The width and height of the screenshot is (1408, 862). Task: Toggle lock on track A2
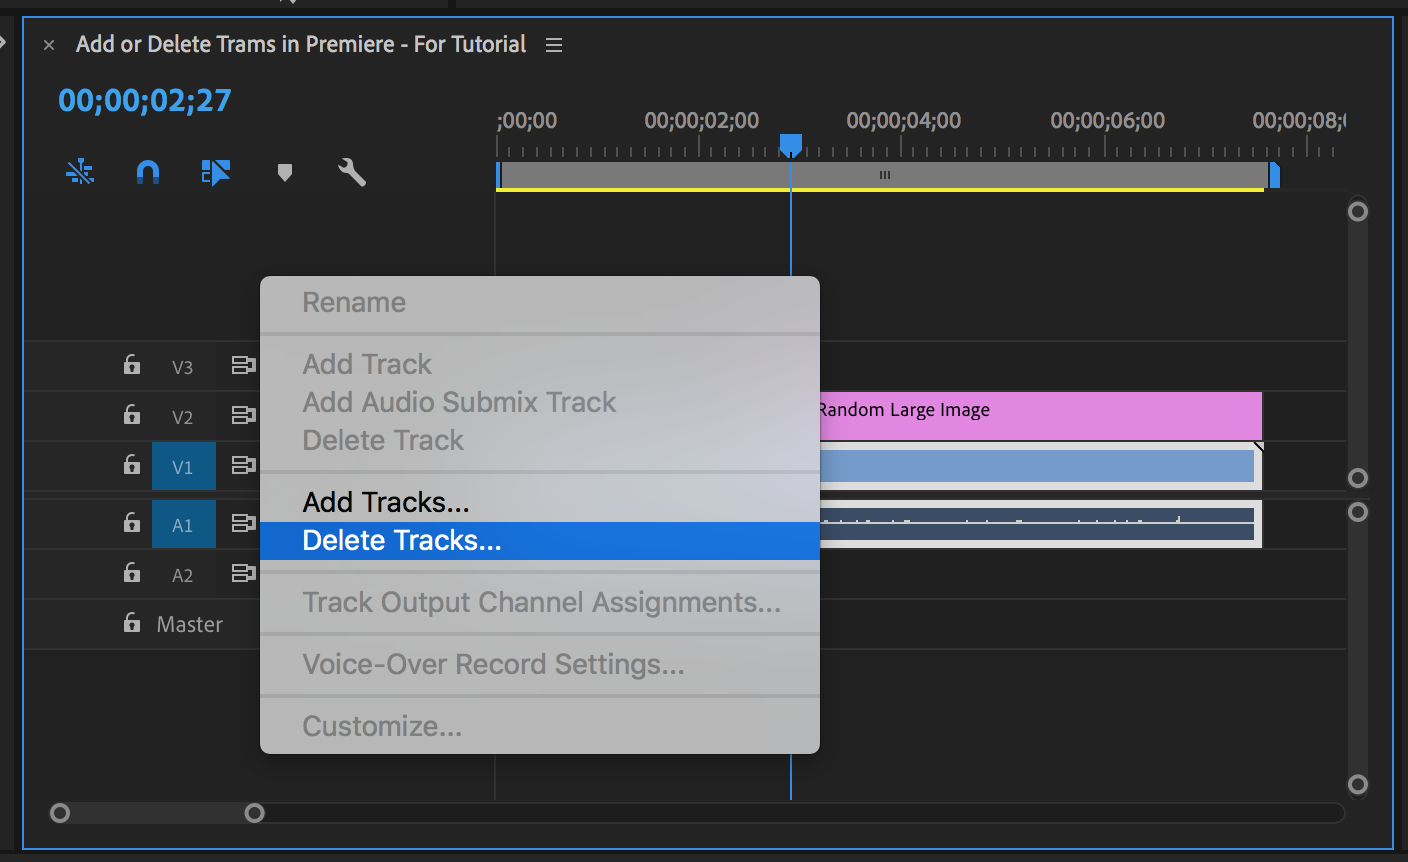point(132,572)
